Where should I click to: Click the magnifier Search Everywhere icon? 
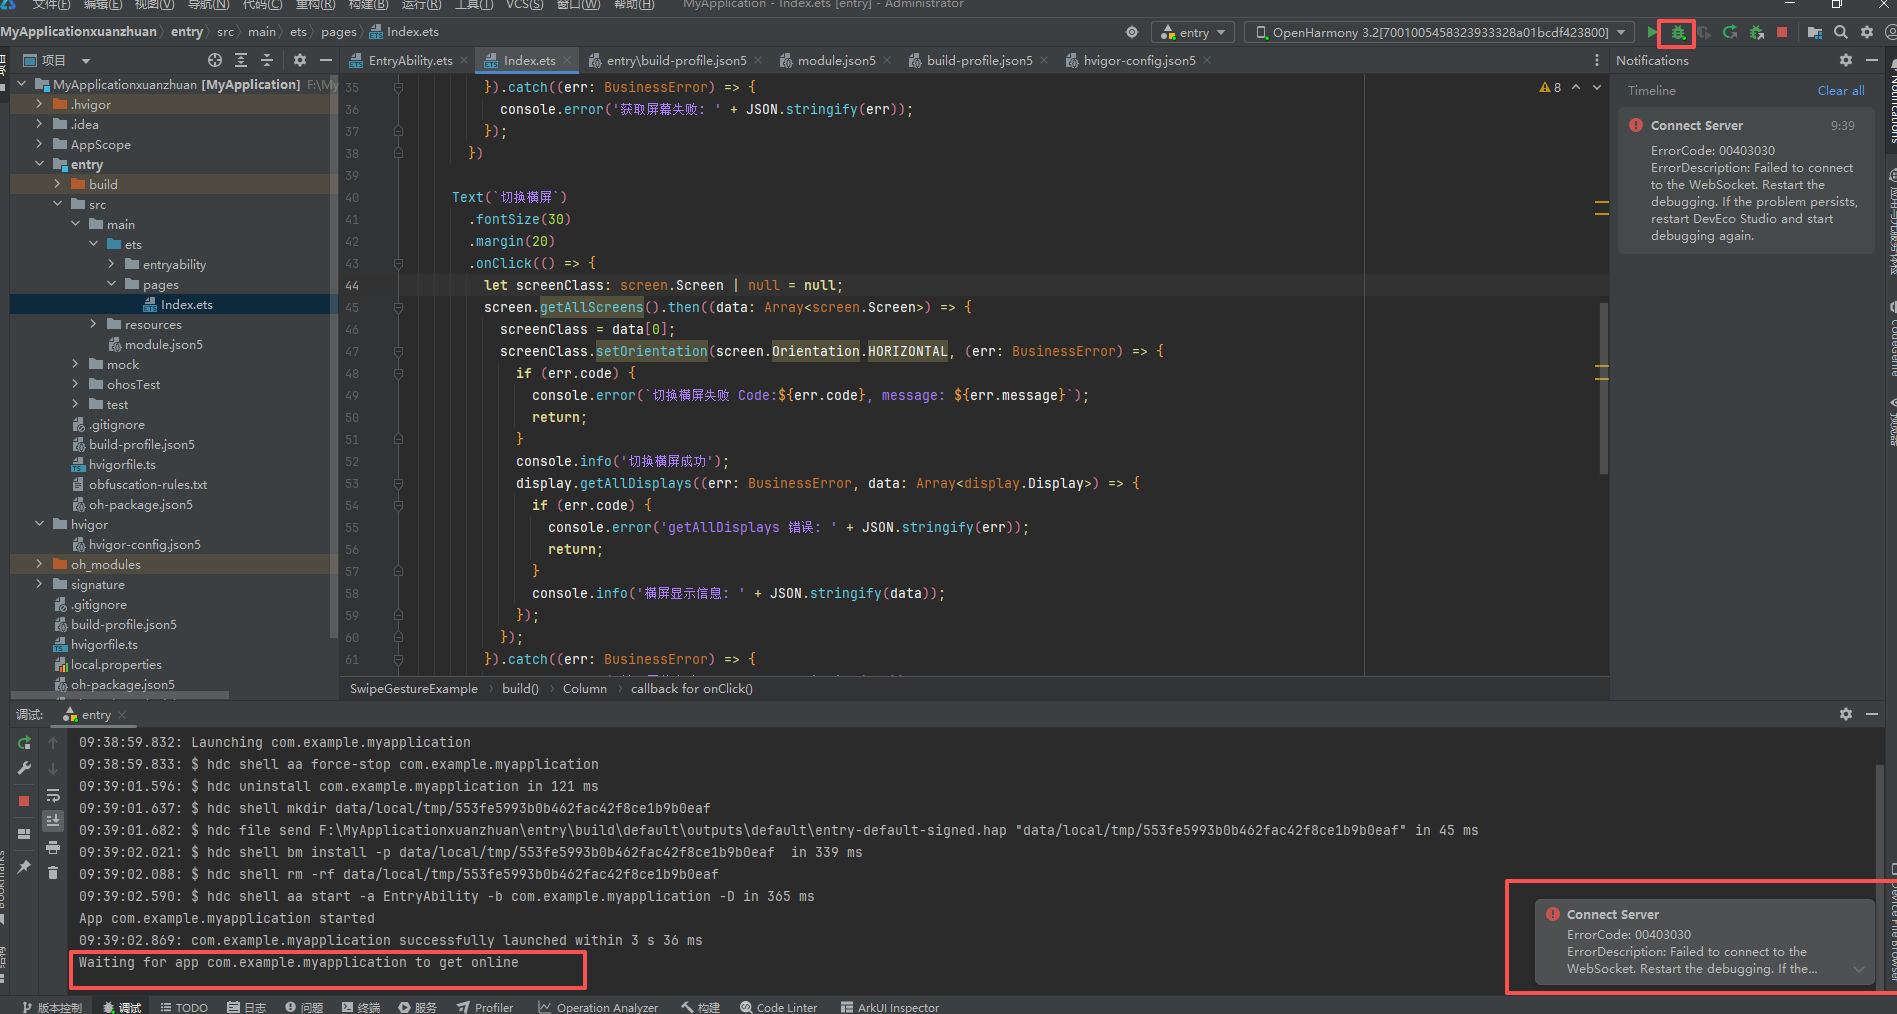click(x=1841, y=33)
